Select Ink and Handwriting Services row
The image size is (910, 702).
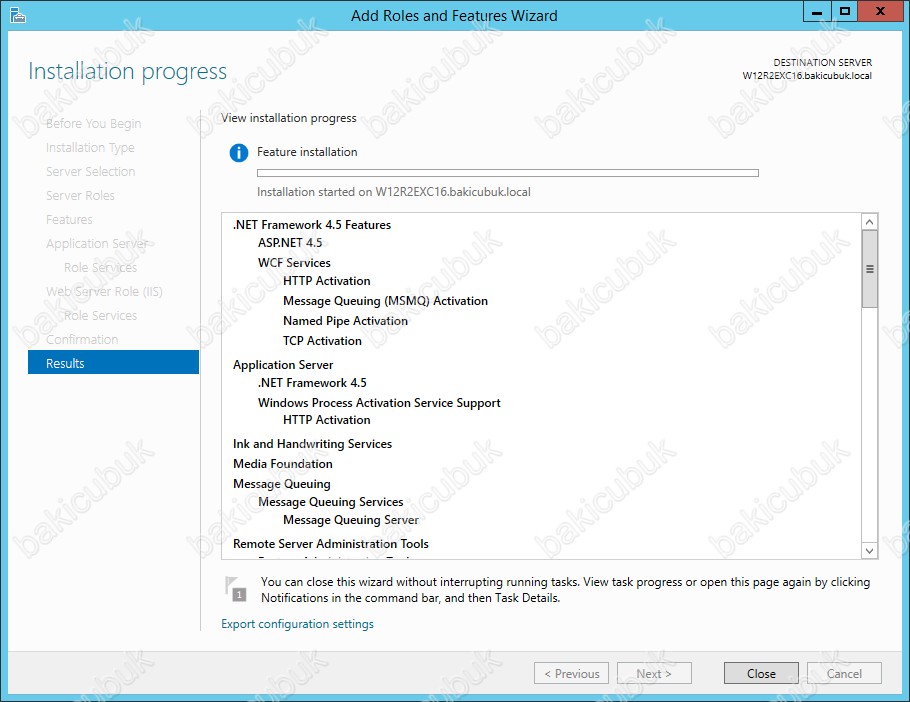(x=312, y=444)
